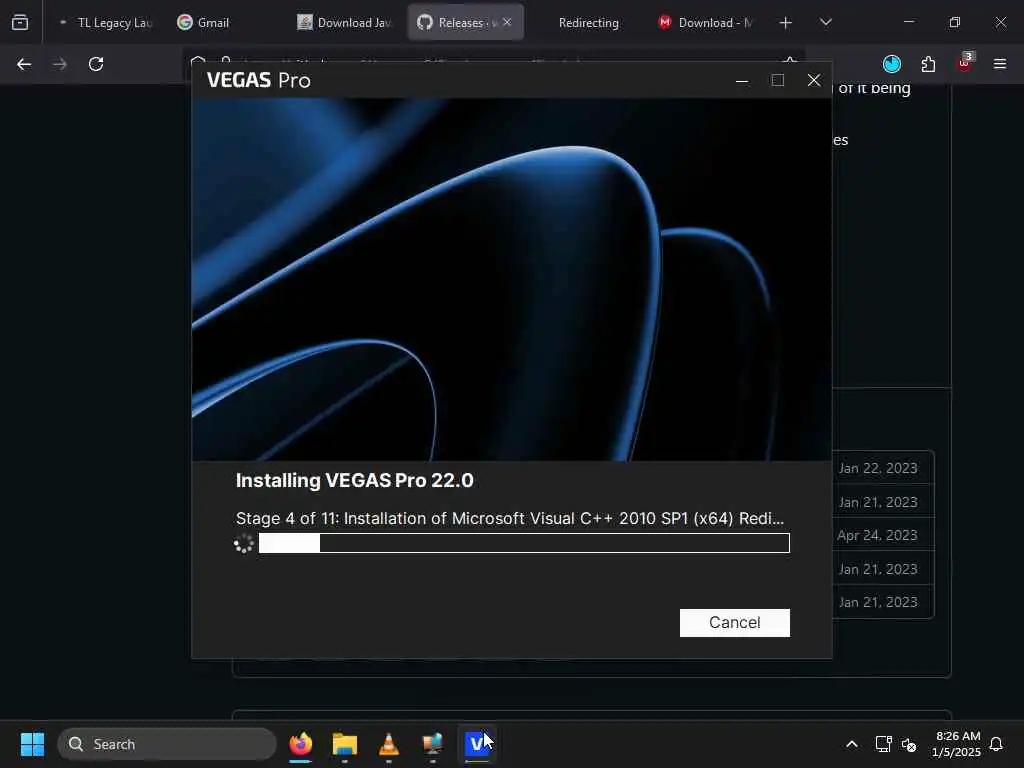Open the Firefox application menu
The height and width of the screenshot is (768, 1024).
tap(1000, 64)
